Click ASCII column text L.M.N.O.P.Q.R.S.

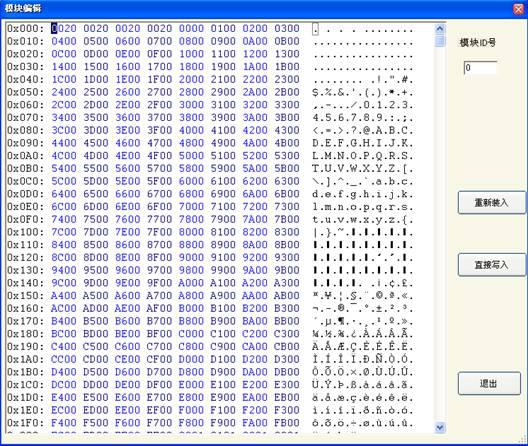coord(363,156)
